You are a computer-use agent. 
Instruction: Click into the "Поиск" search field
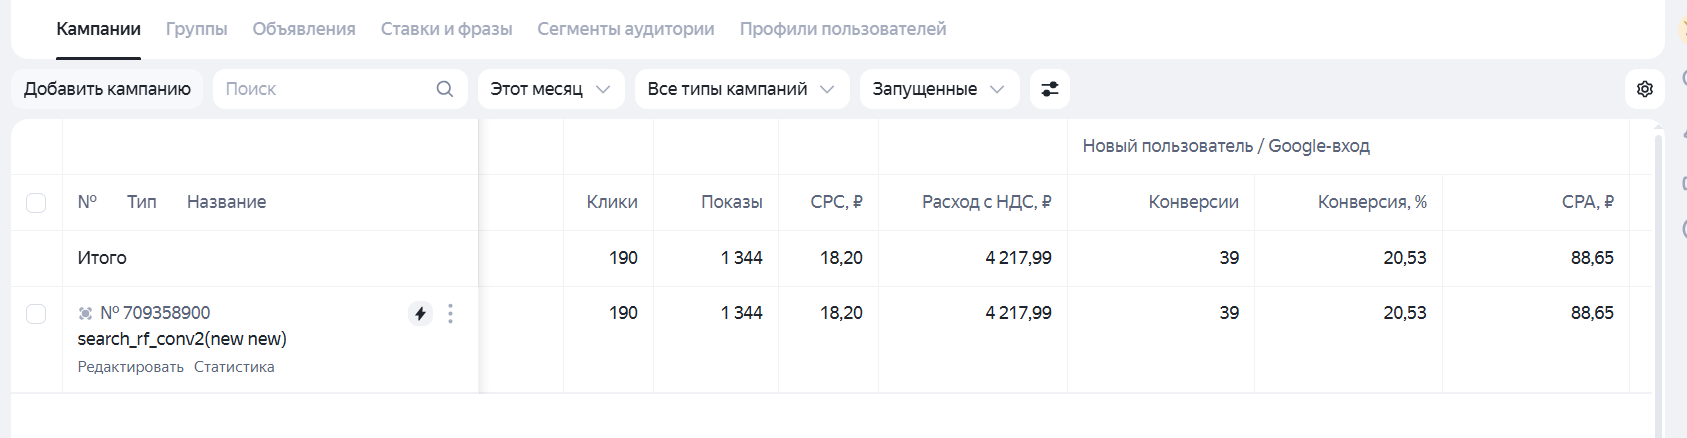pos(325,89)
